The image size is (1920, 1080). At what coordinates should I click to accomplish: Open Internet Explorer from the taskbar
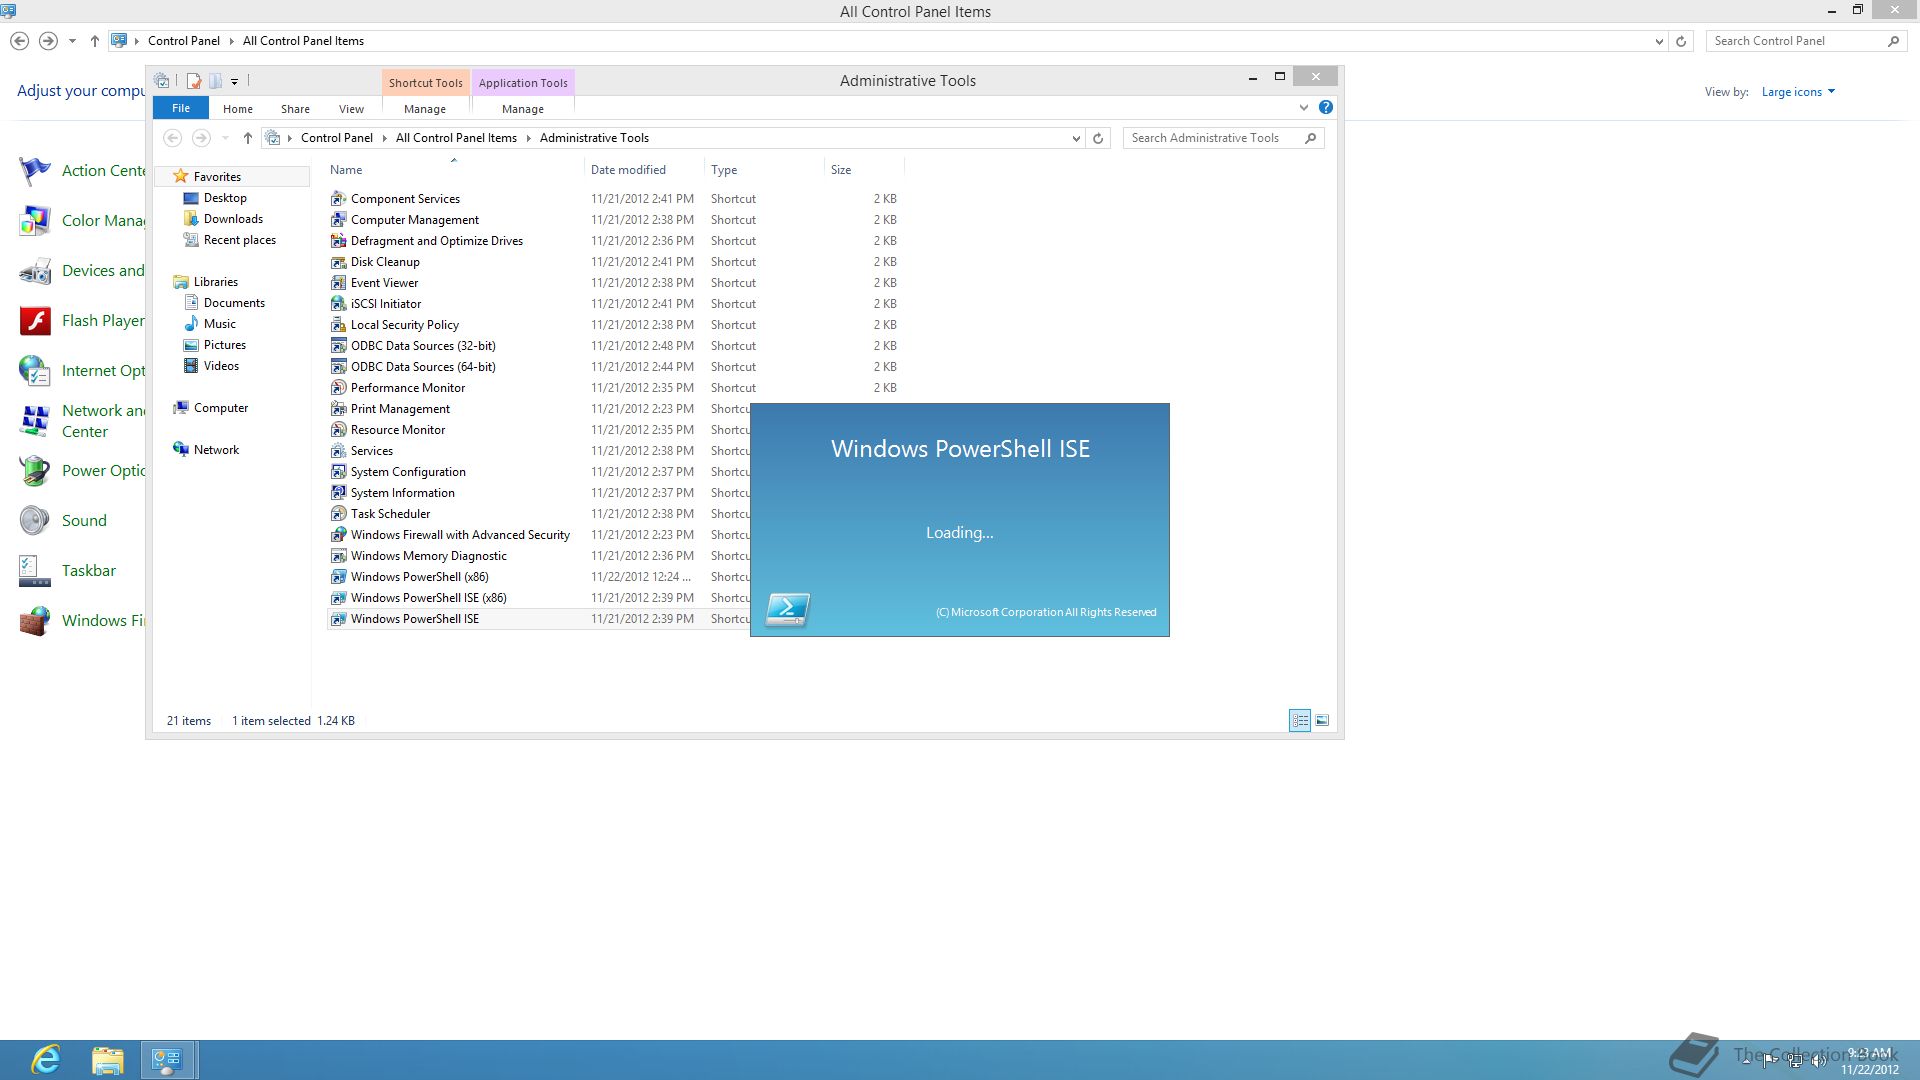click(46, 1060)
